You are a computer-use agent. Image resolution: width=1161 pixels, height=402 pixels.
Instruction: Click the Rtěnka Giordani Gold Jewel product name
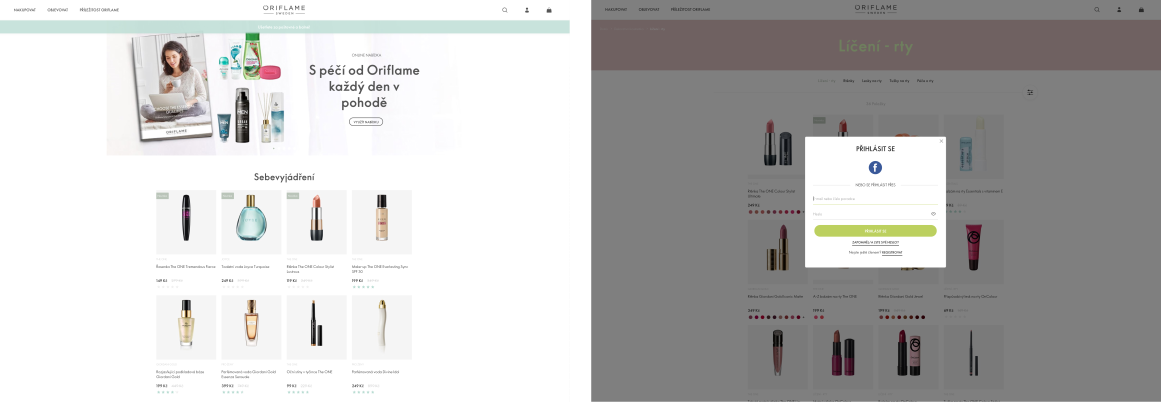[900, 296]
